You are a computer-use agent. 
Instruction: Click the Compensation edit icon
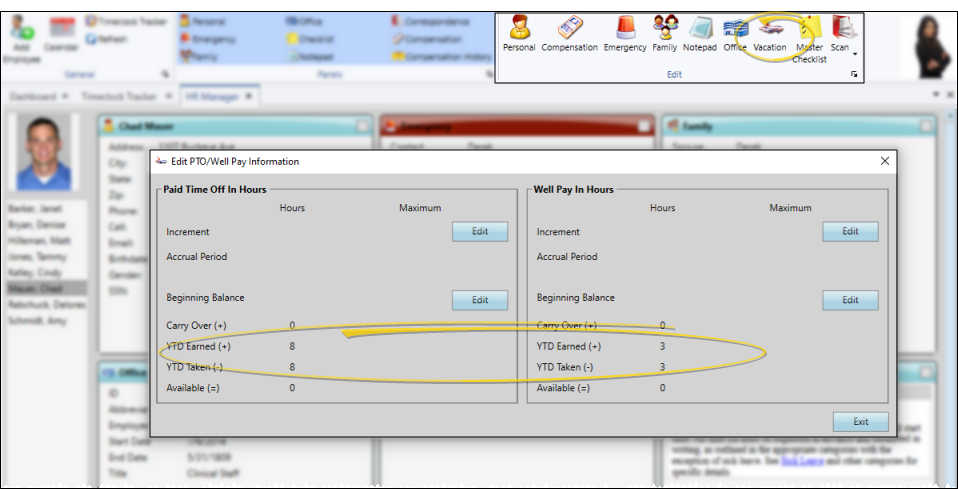point(569,33)
